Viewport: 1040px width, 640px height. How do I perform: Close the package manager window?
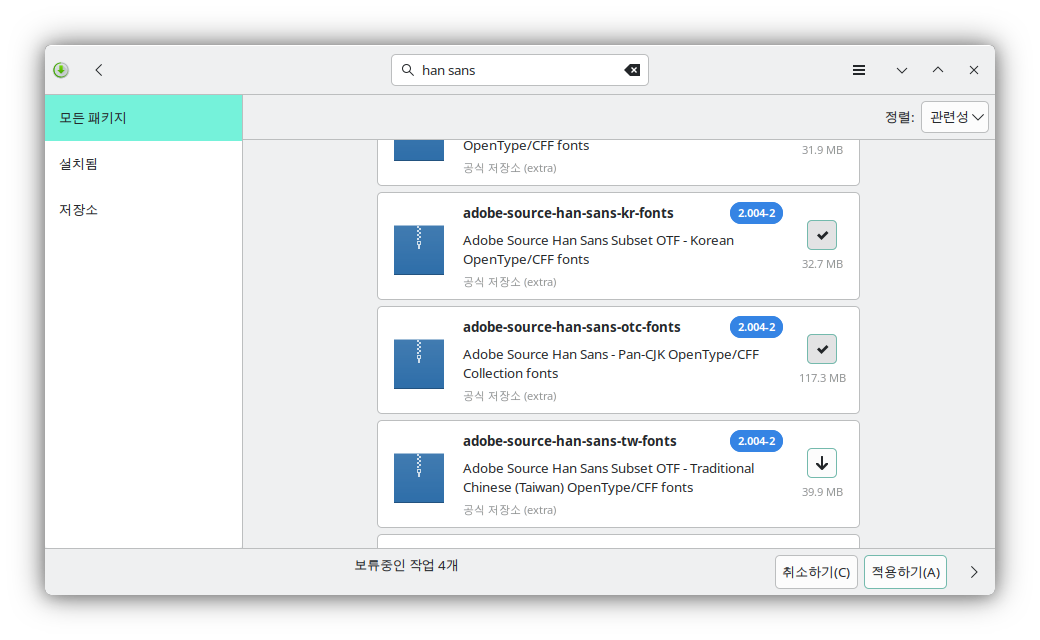(974, 70)
